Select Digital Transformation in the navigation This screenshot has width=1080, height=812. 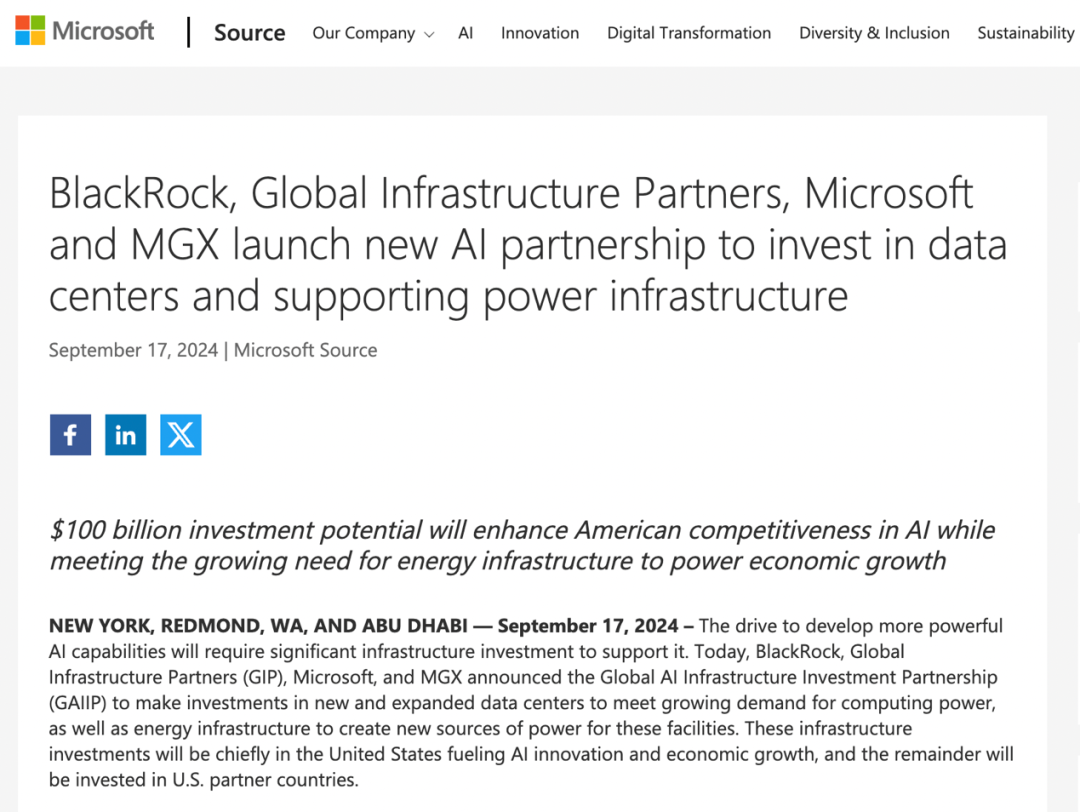pyautogui.click(x=689, y=33)
